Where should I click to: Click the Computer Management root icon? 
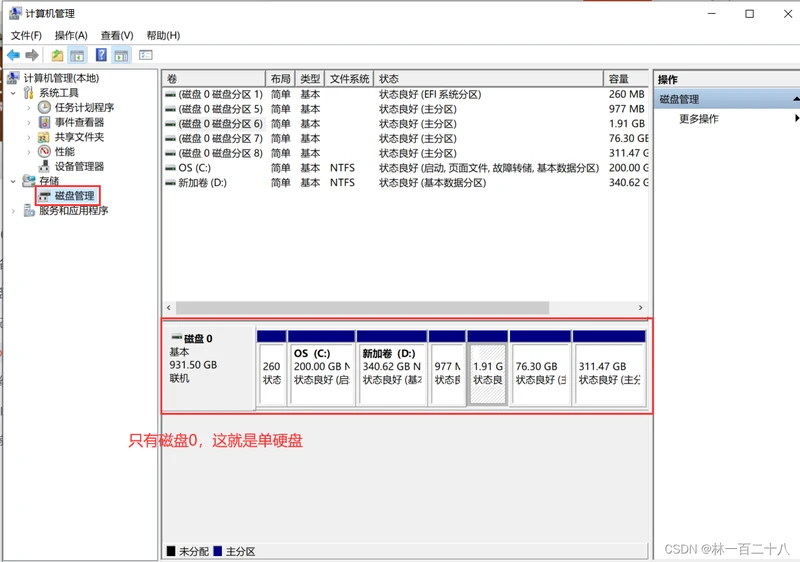tap(14, 78)
